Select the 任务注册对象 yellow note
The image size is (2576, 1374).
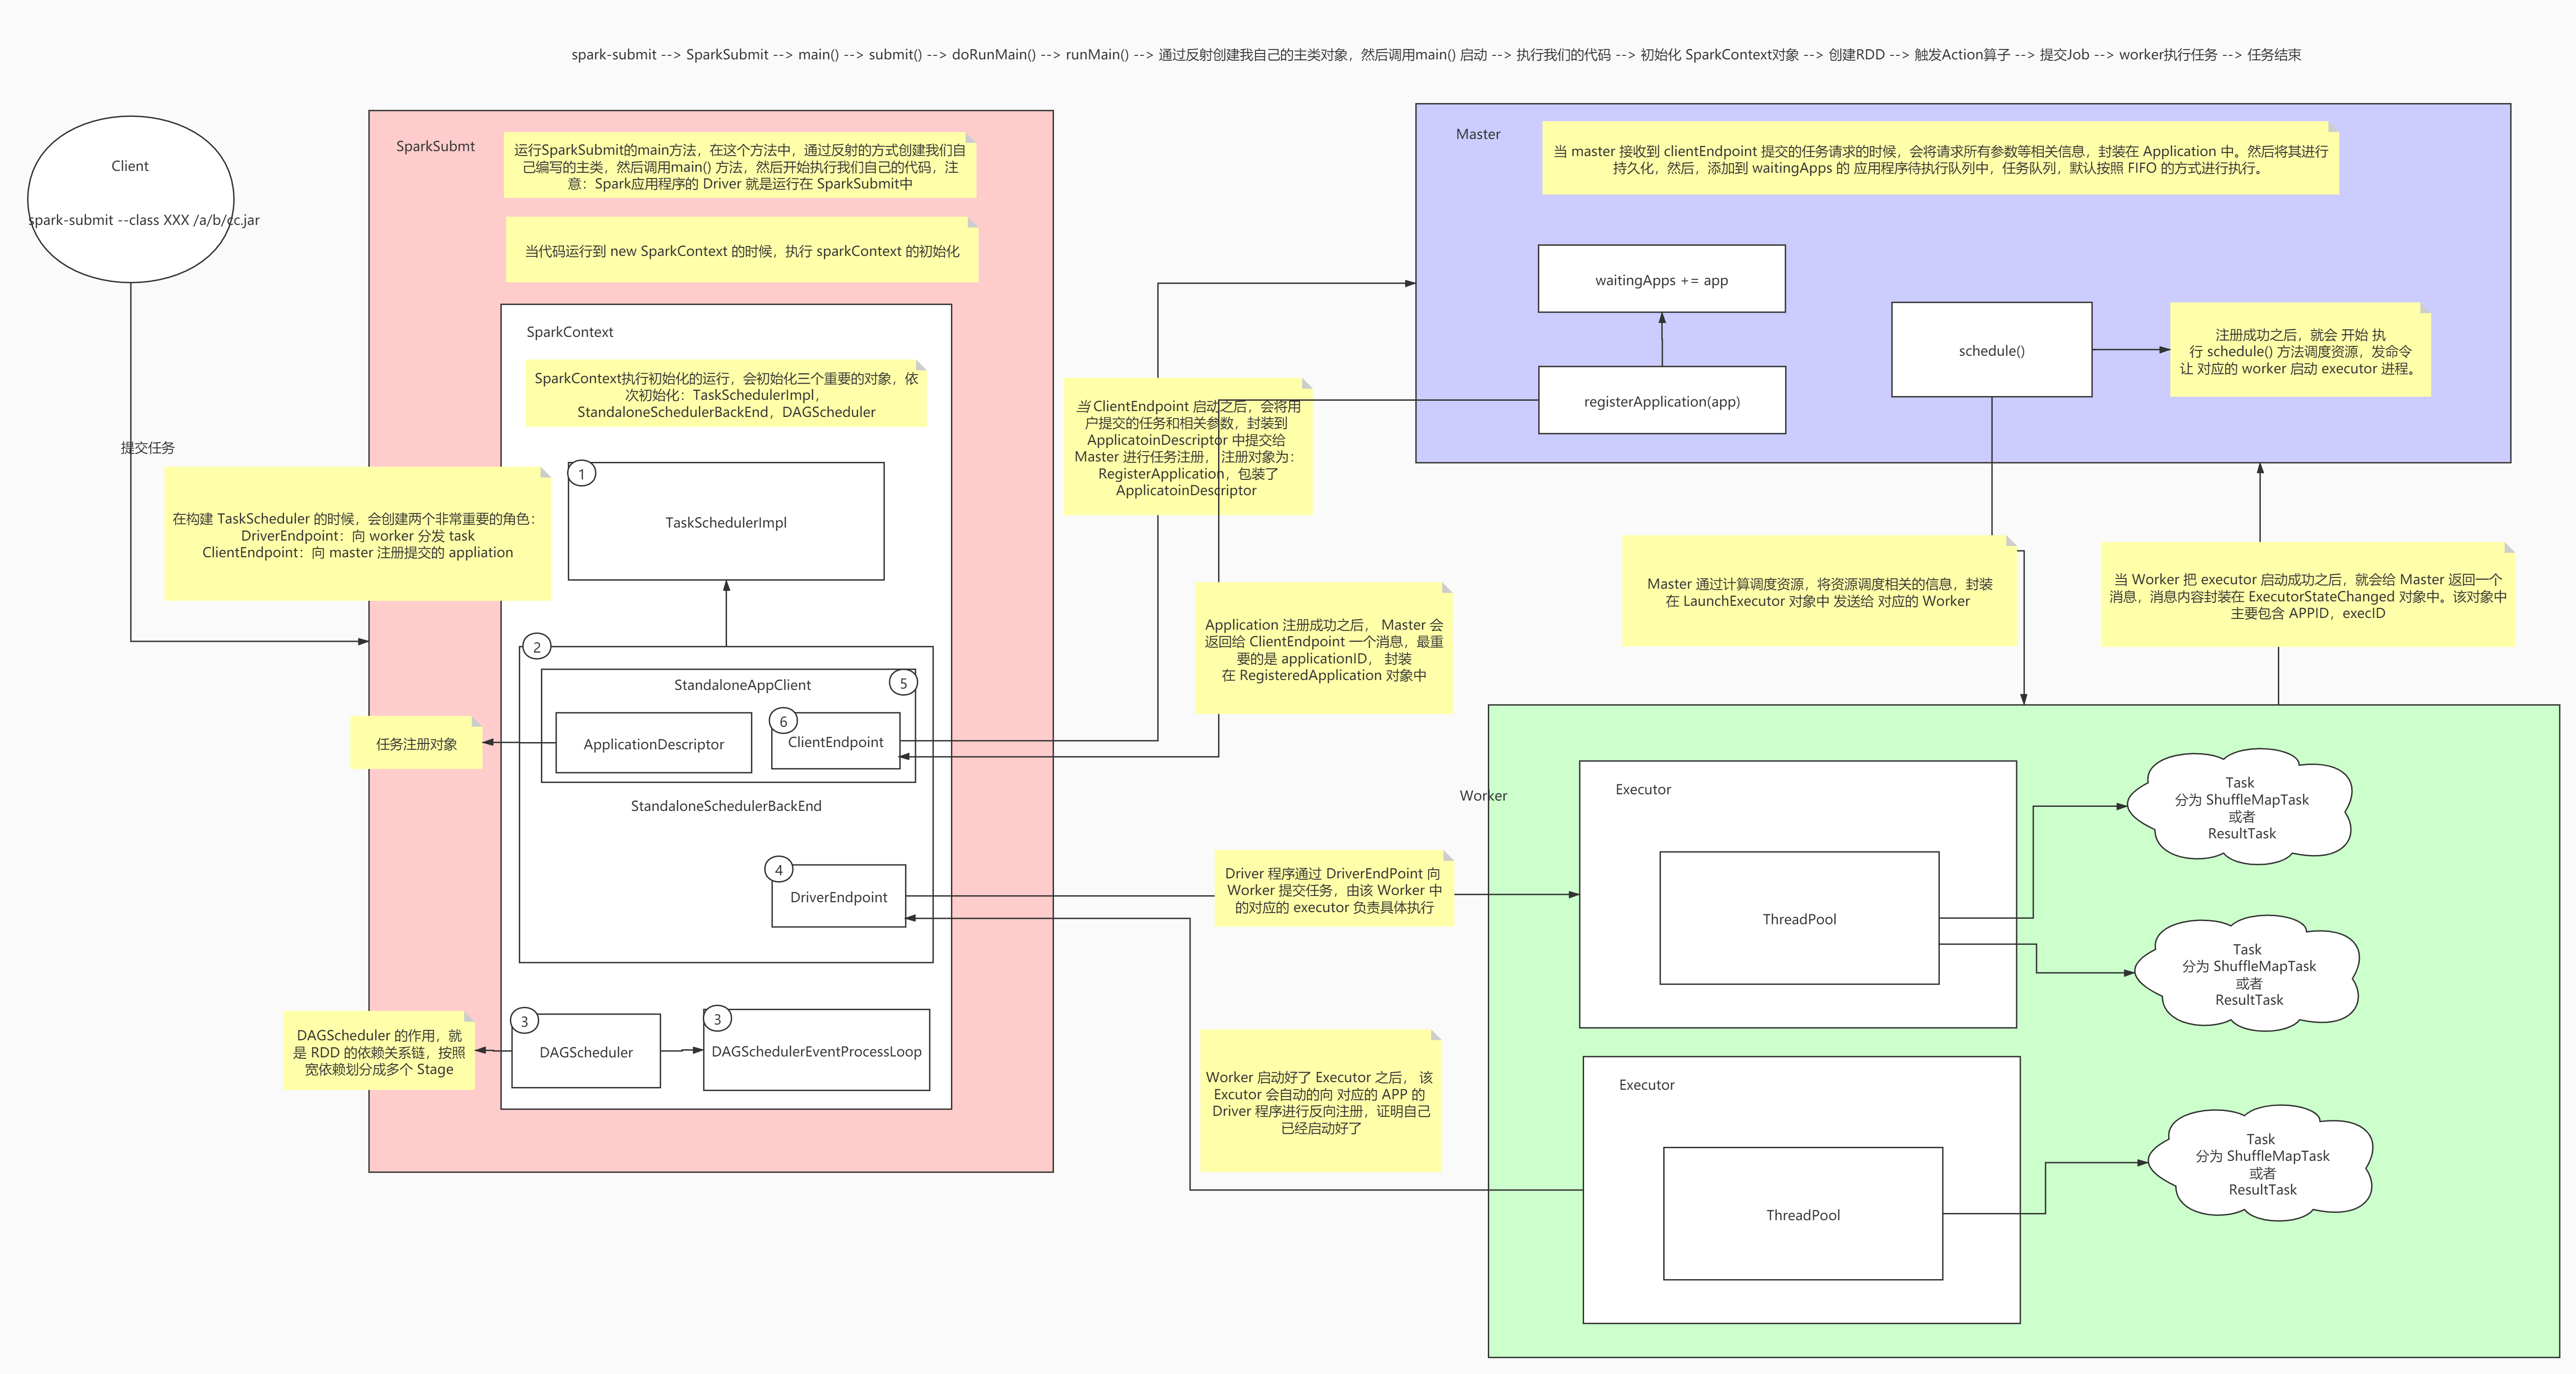coord(416,744)
